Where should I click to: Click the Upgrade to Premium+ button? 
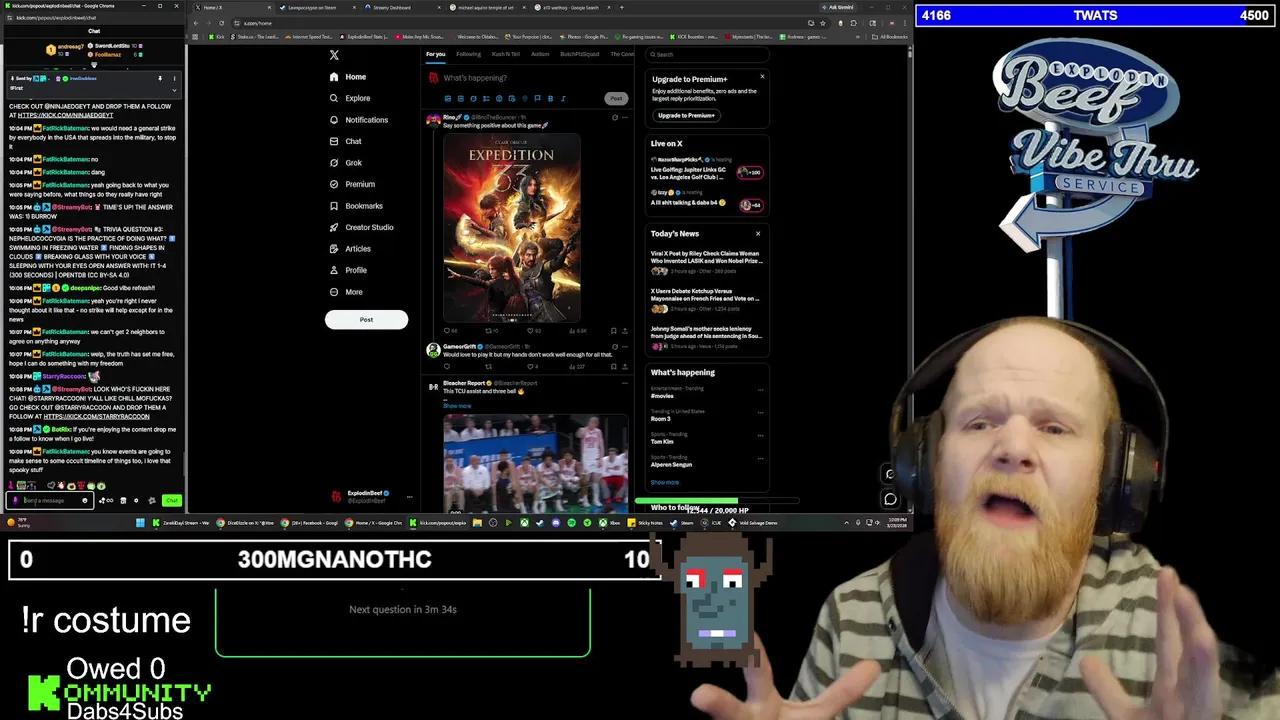tap(686, 115)
